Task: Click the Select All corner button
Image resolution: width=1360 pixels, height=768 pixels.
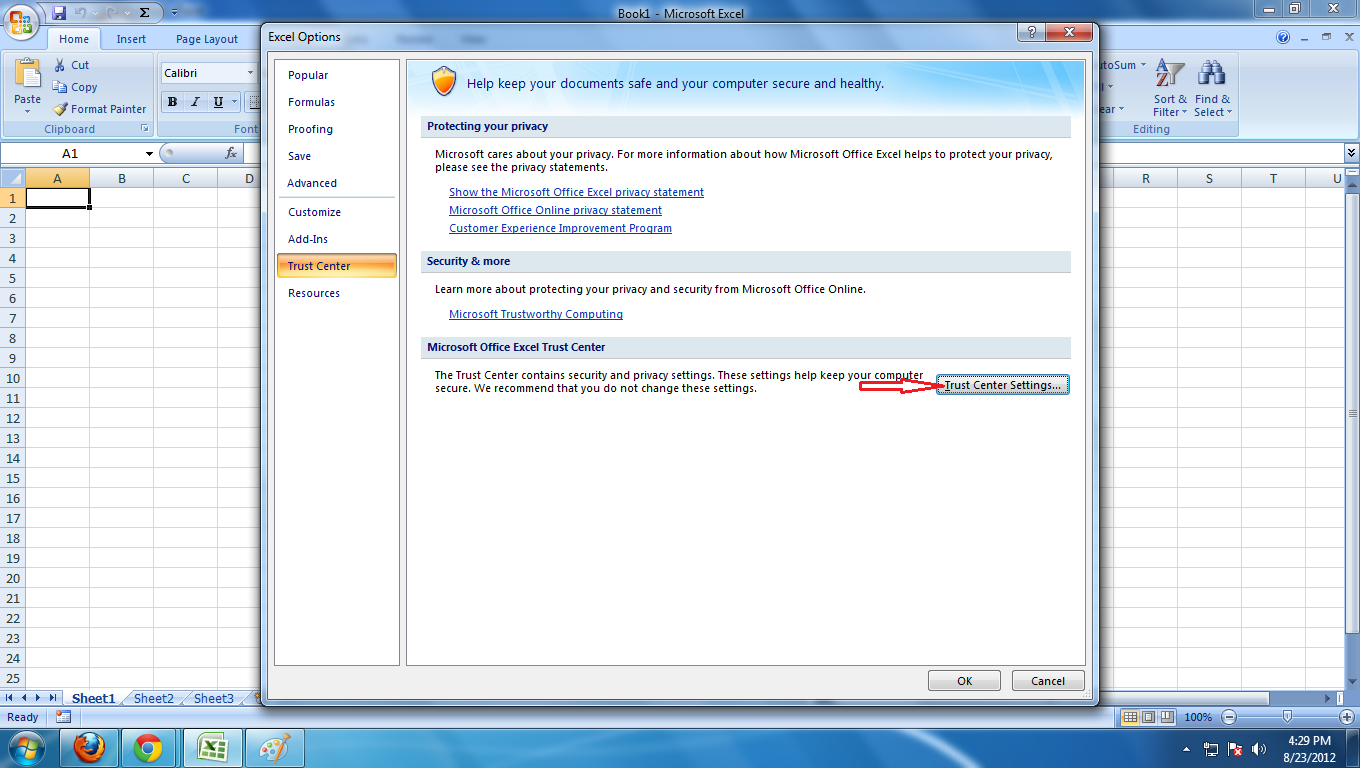Action: [x=12, y=178]
